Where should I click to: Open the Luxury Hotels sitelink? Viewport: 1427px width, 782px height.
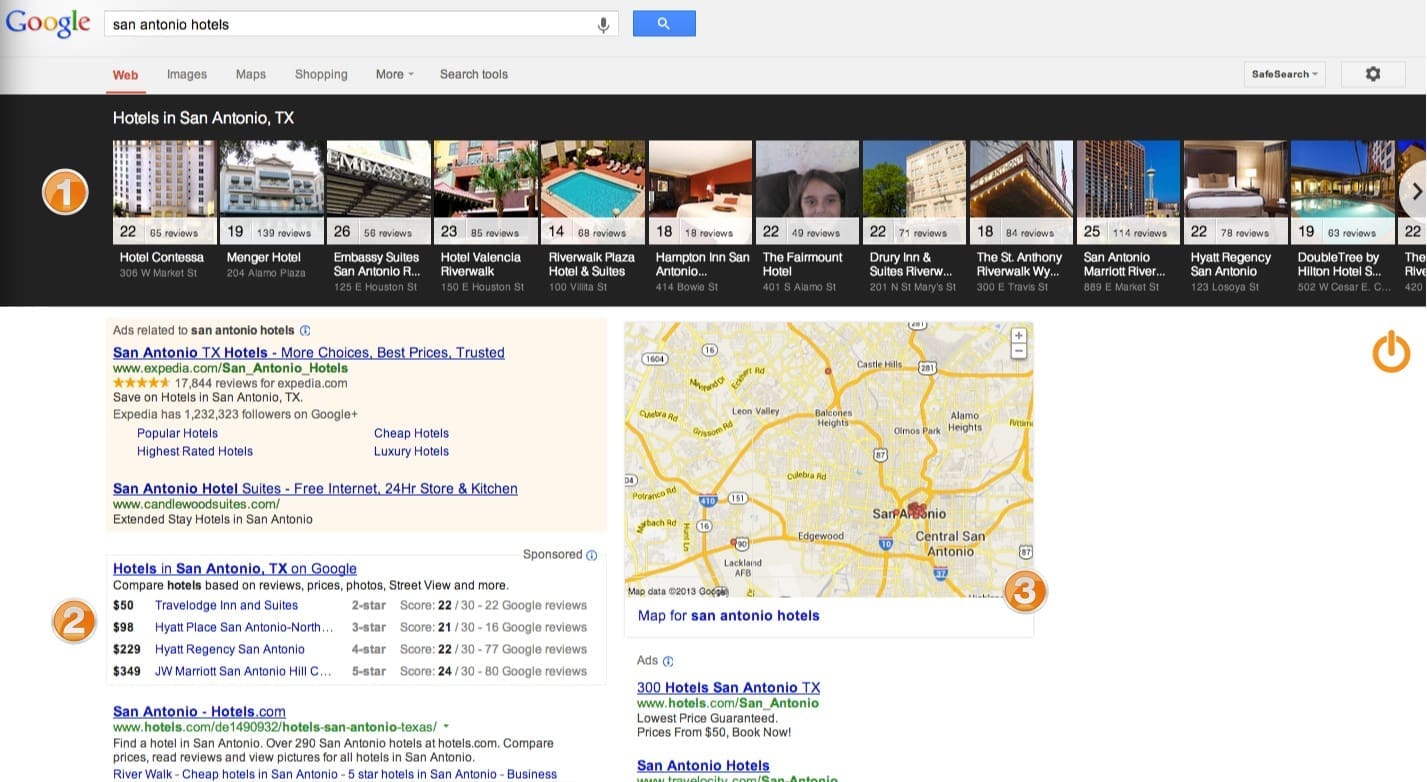[x=411, y=451]
